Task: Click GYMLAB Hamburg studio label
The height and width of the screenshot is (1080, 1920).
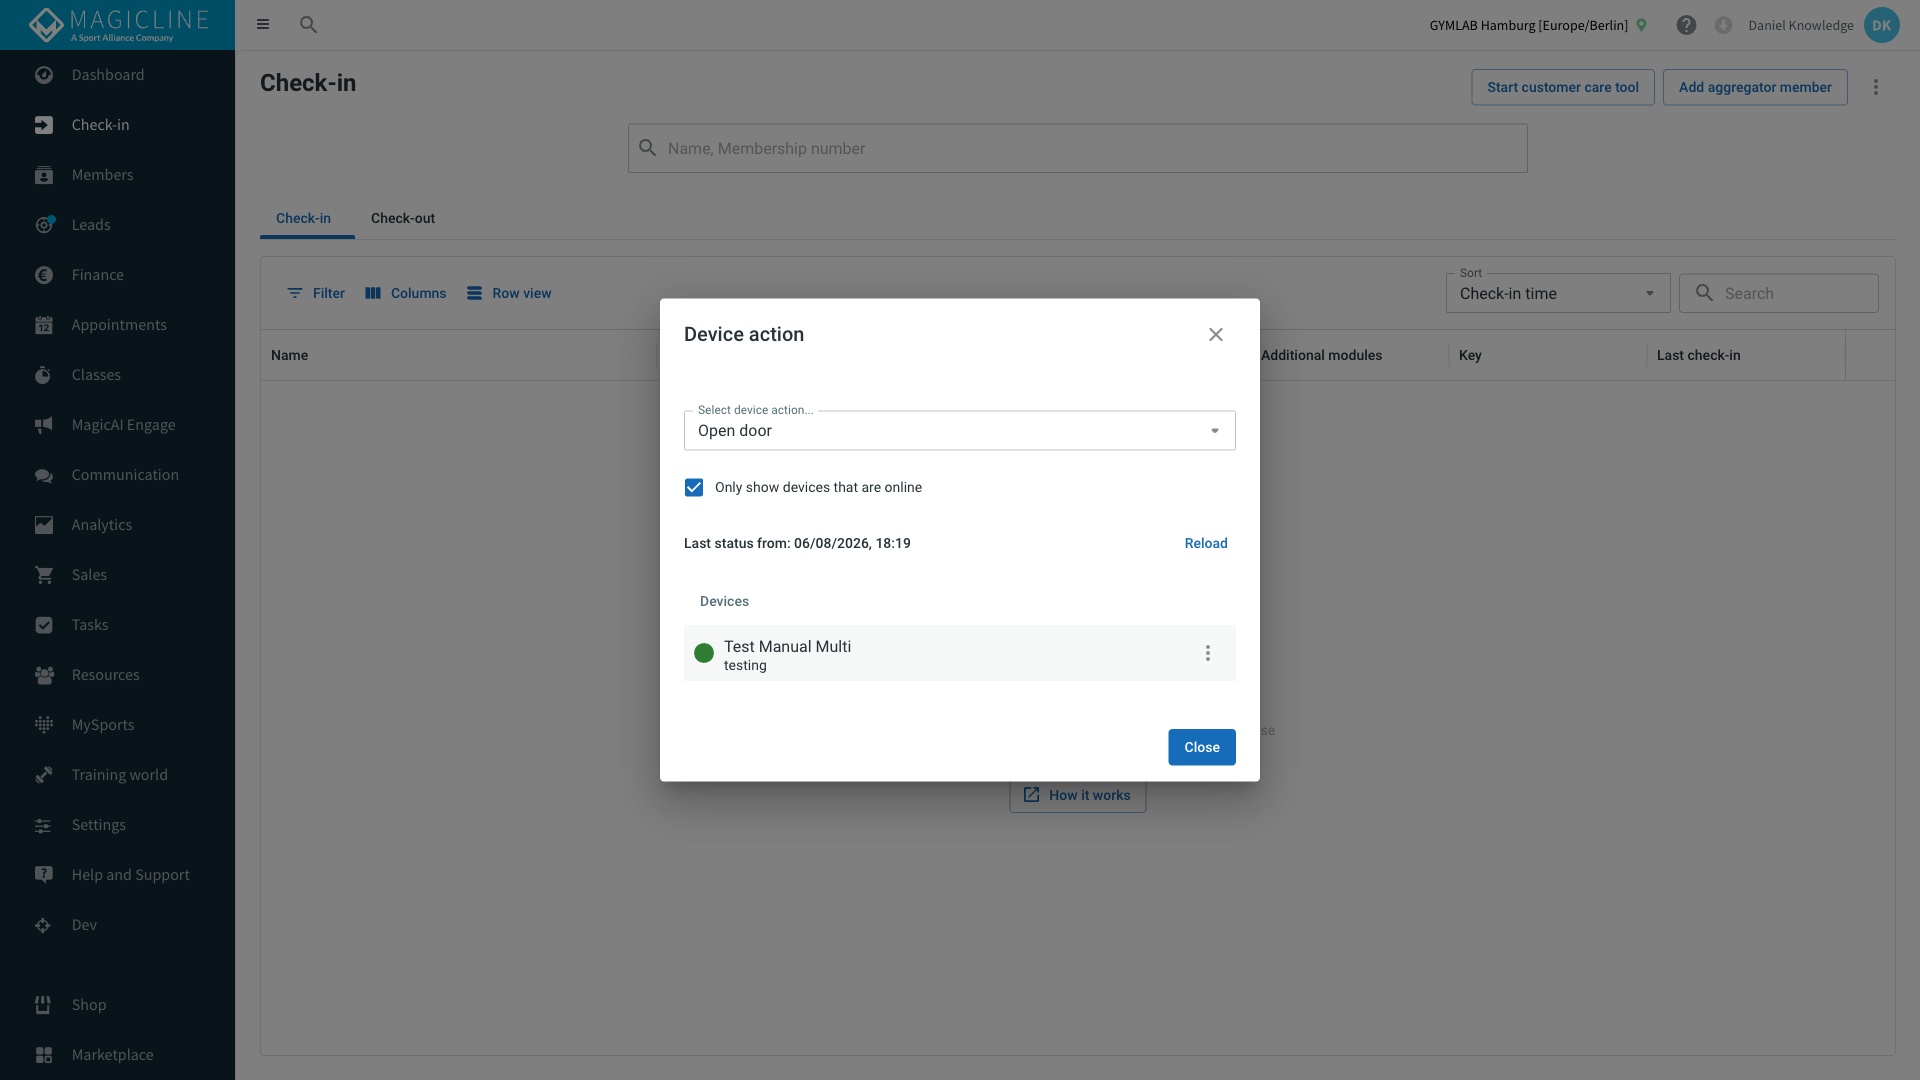Action: pyautogui.click(x=1528, y=25)
